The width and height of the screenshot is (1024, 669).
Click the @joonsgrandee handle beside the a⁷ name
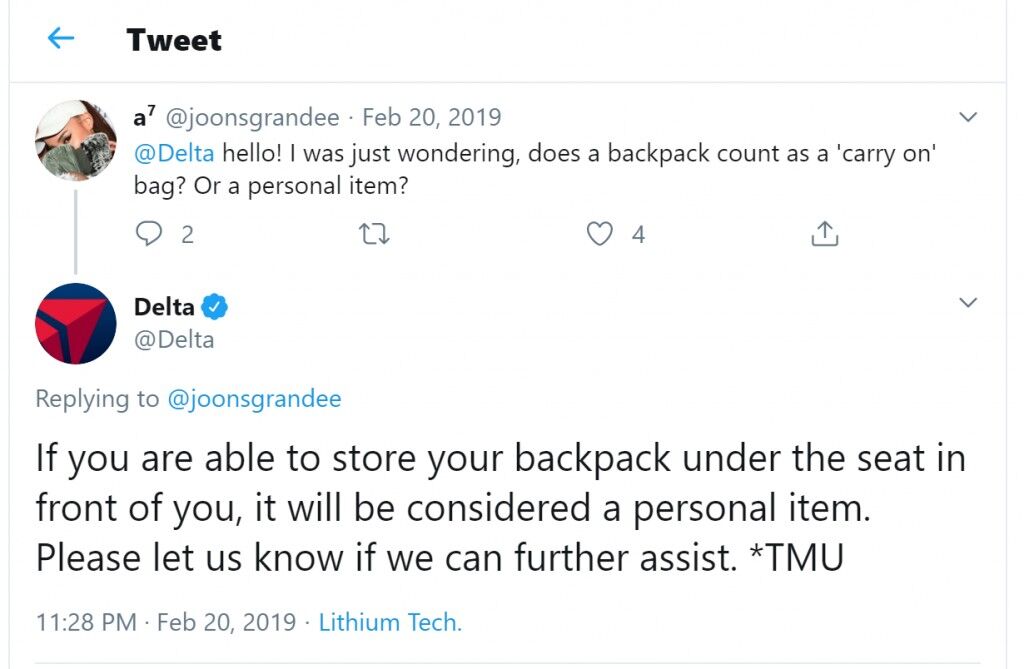pyautogui.click(x=253, y=118)
